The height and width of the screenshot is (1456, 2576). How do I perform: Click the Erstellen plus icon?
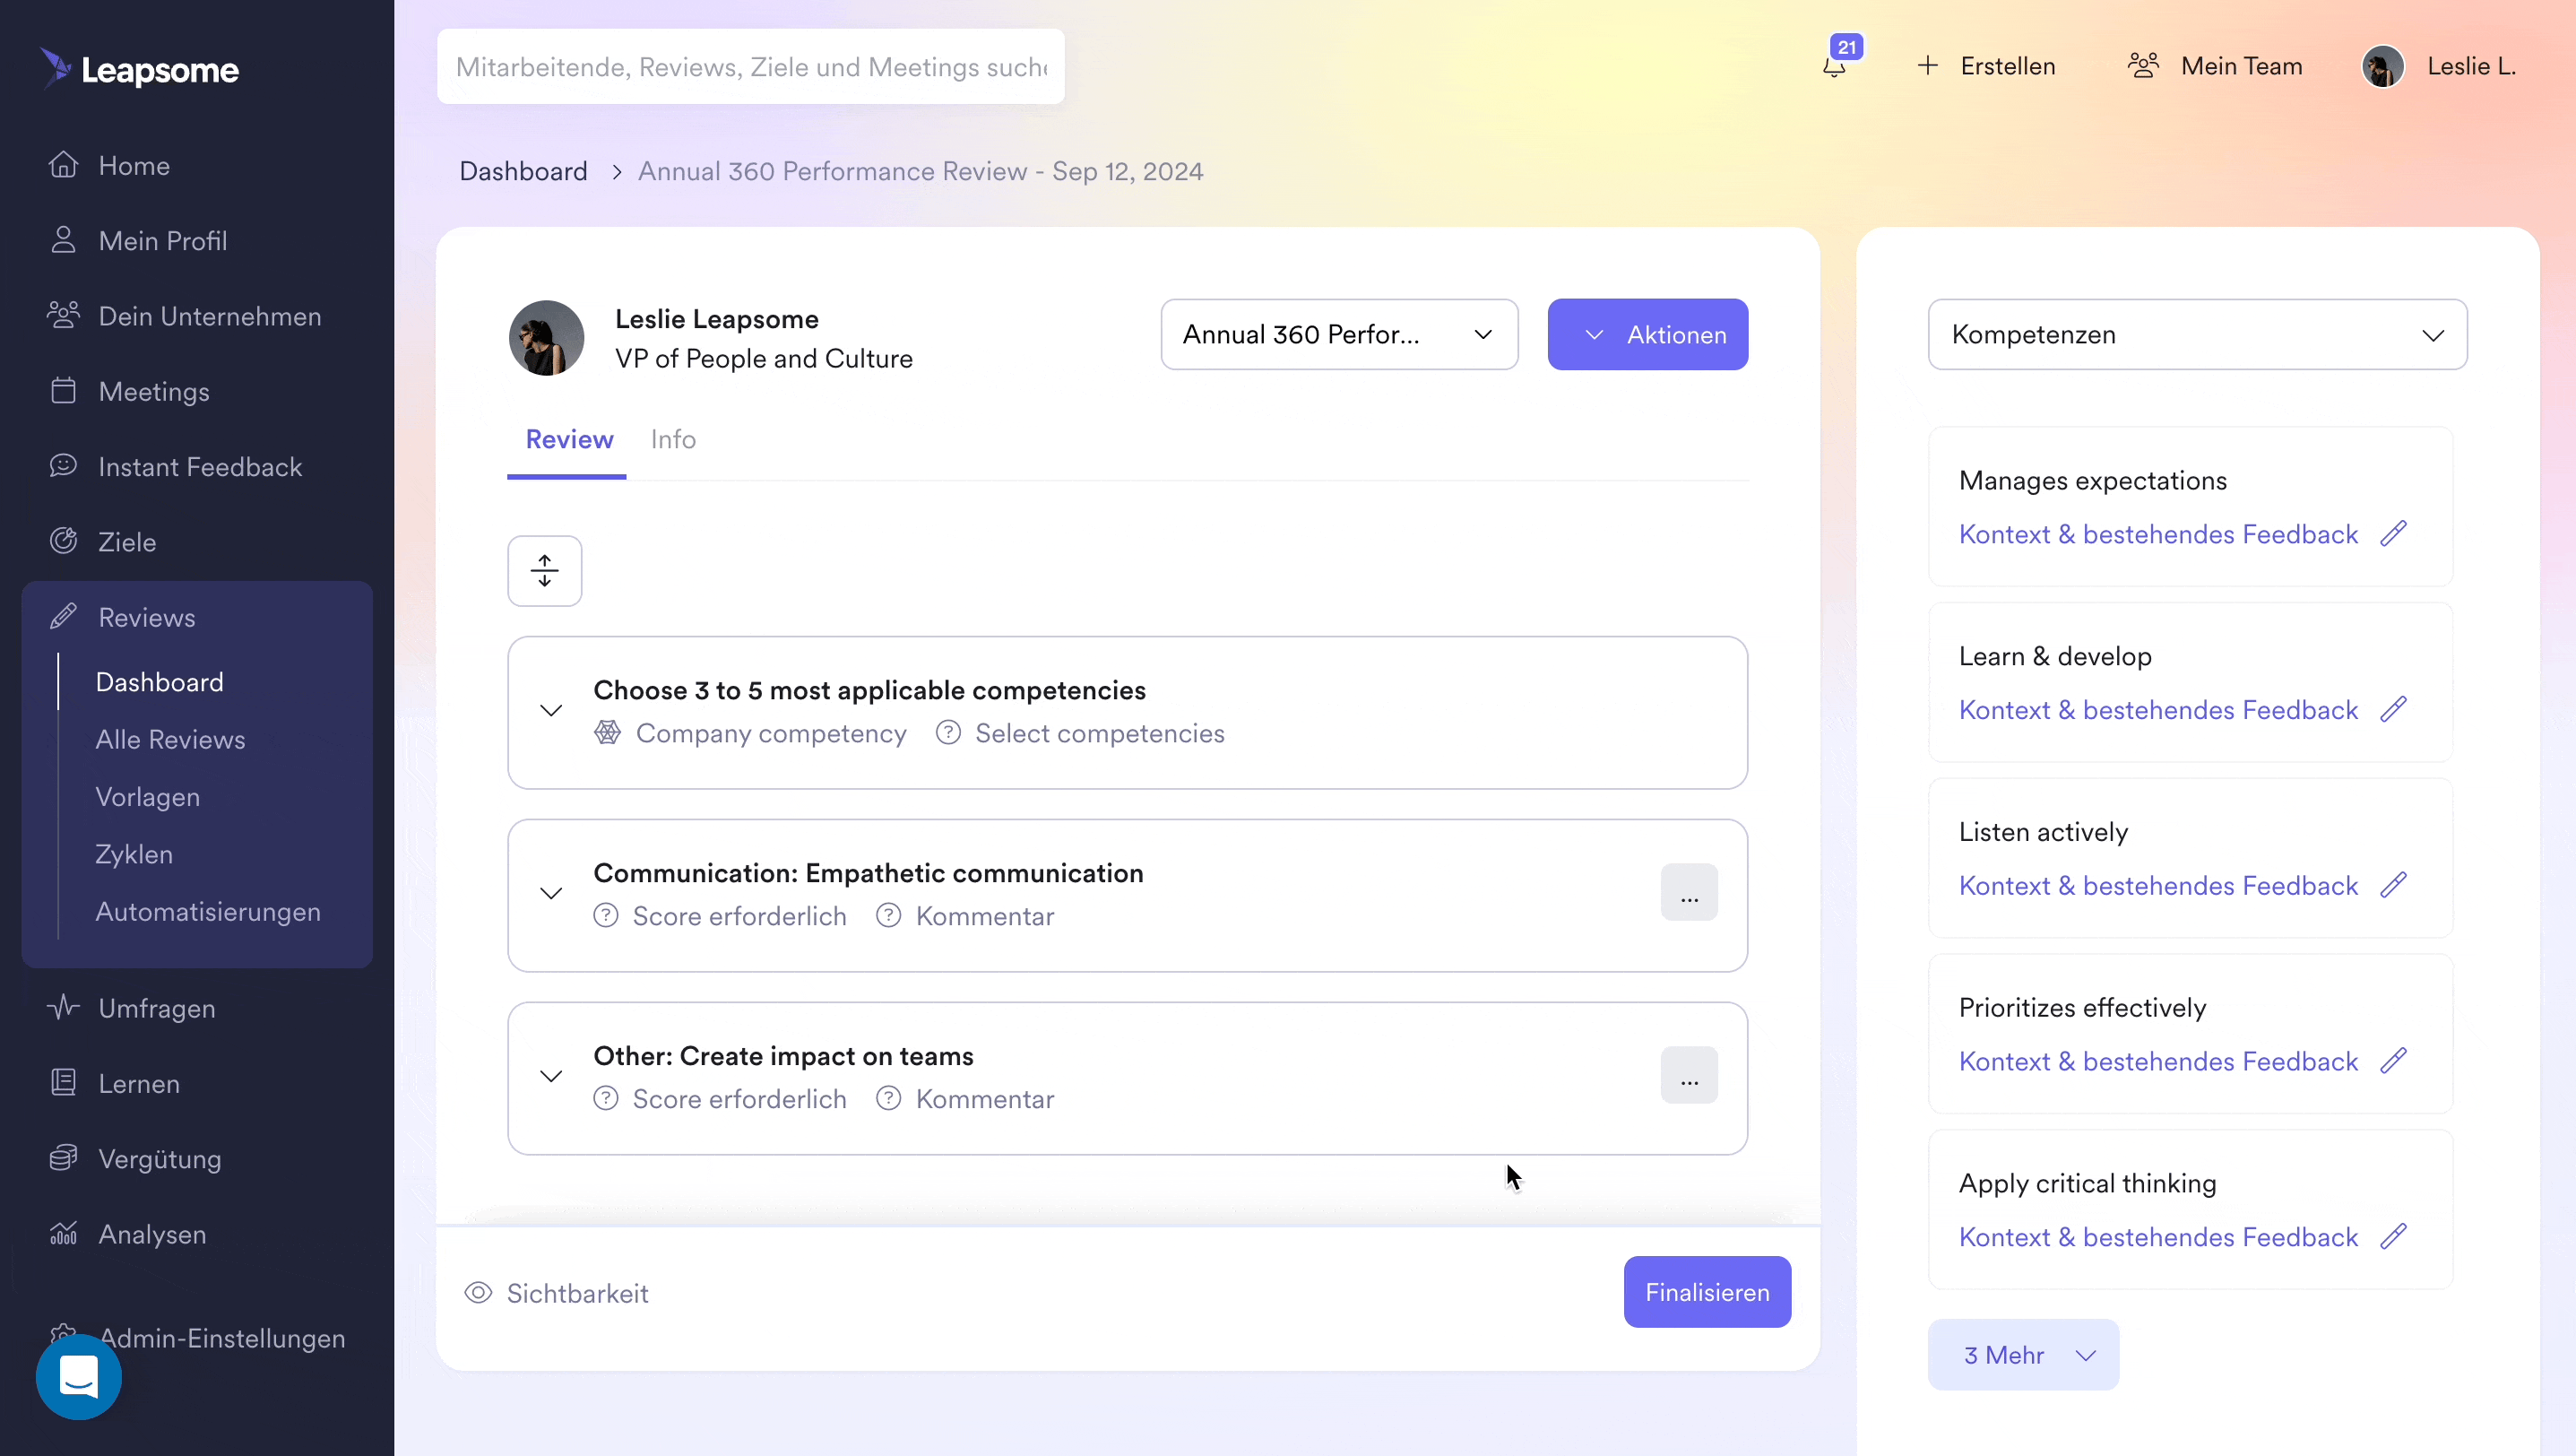click(x=1927, y=66)
